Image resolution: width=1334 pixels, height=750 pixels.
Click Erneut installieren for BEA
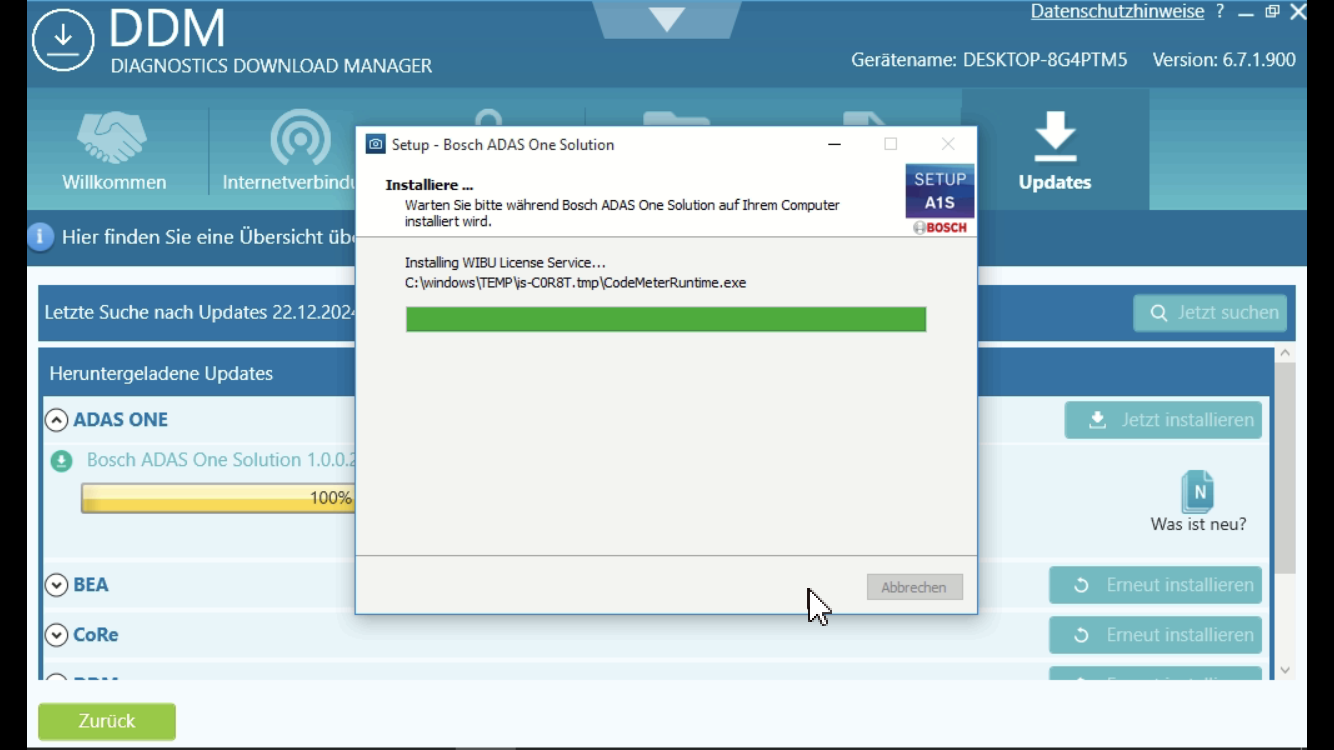tap(1155, 585)
